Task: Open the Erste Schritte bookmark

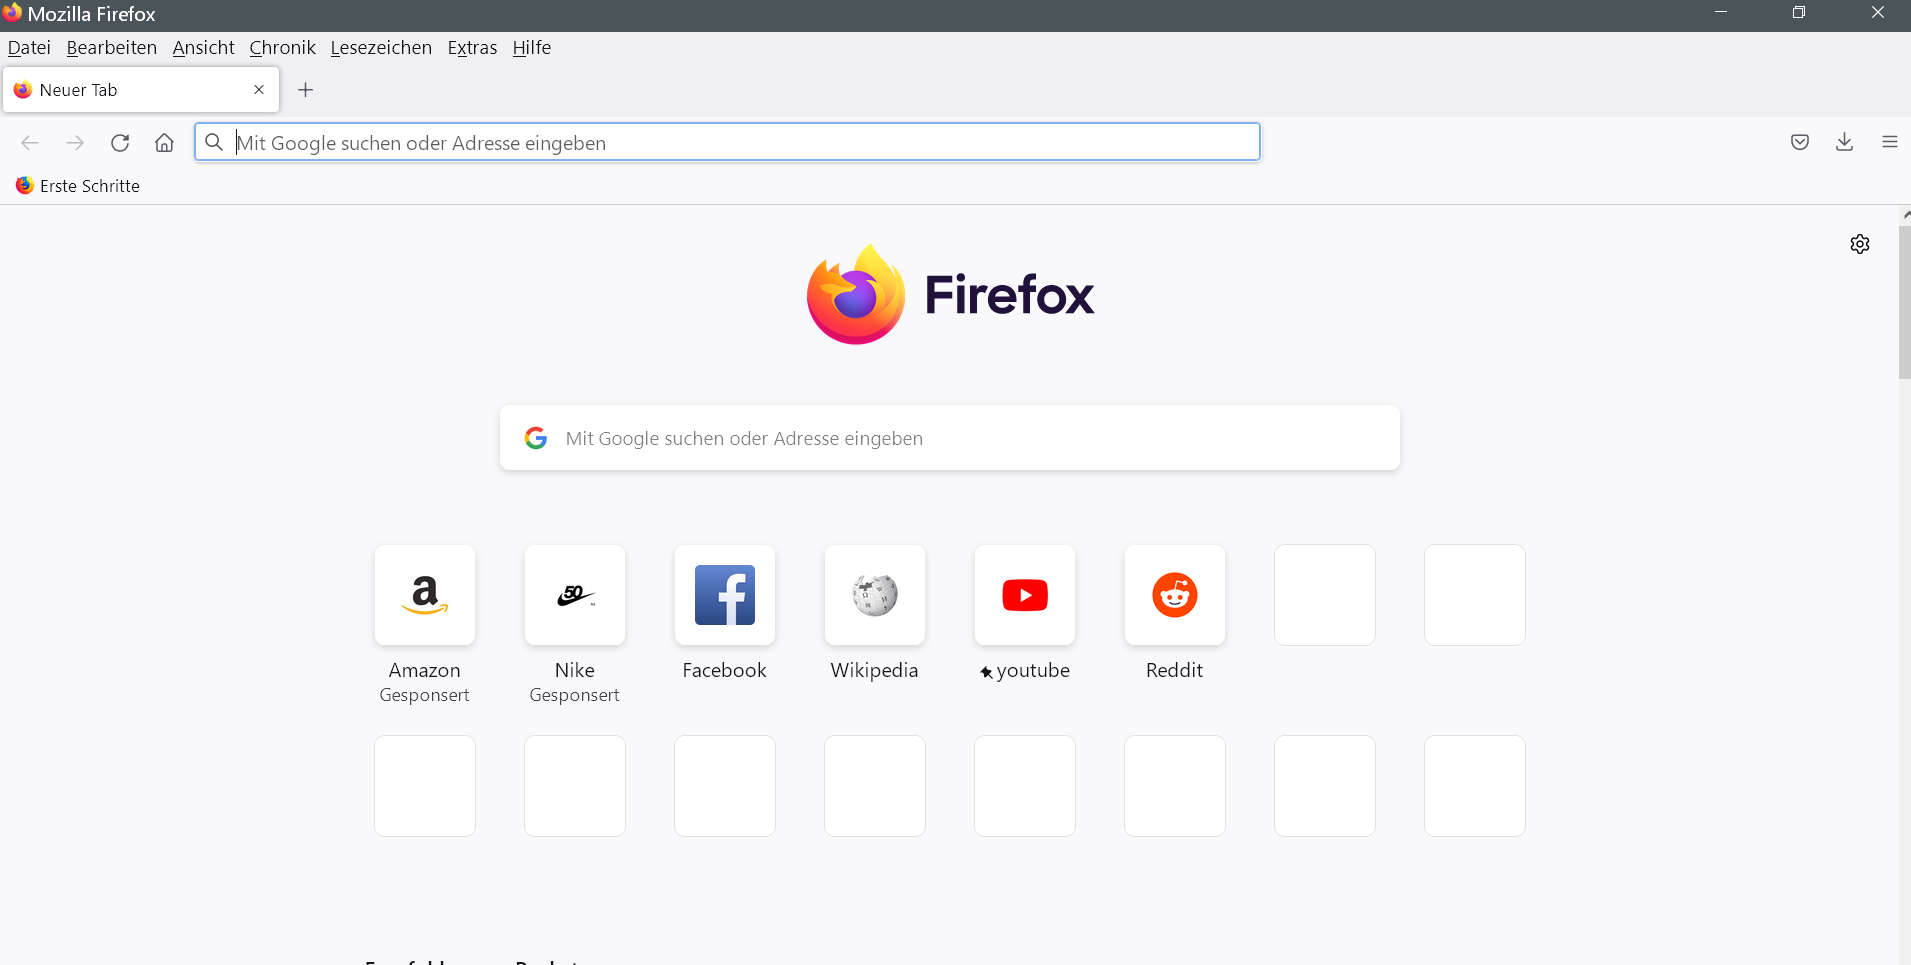Action: (78, 186)
